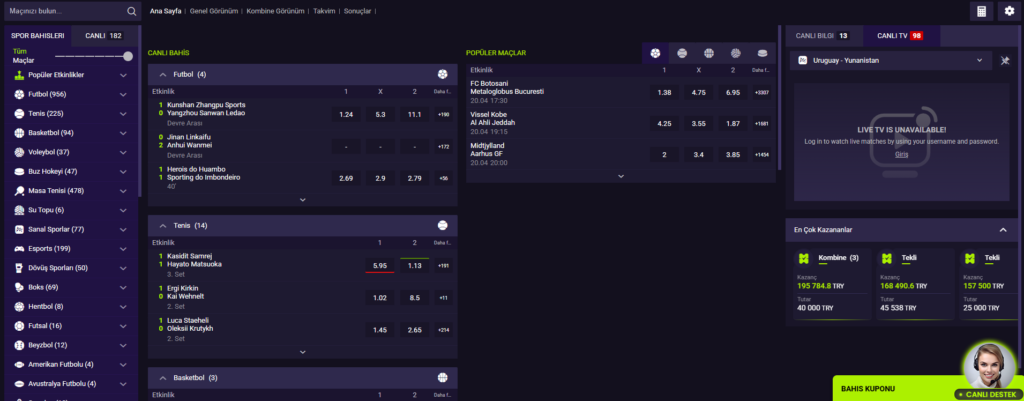Click the Masa Tenisi (478) paddle icon
This screenshot has height=401, width=1024.
pyautogui.click(x=19, y=191)
